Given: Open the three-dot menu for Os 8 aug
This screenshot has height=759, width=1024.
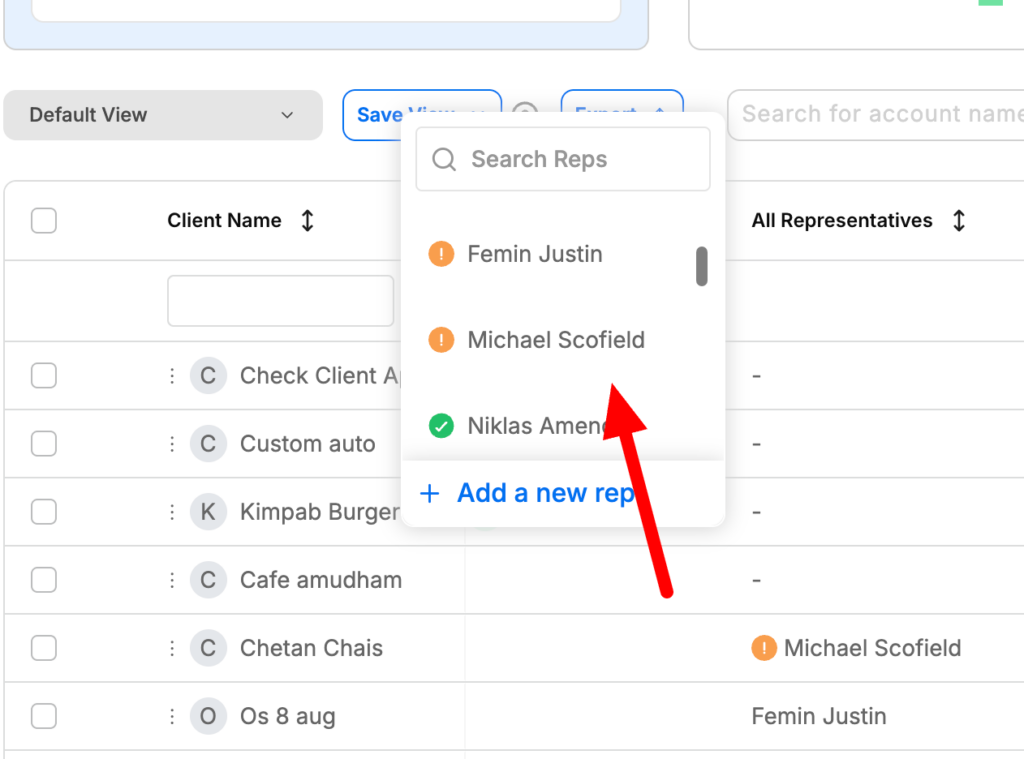Looking at the screenshot, I should (x=172, y=716).
